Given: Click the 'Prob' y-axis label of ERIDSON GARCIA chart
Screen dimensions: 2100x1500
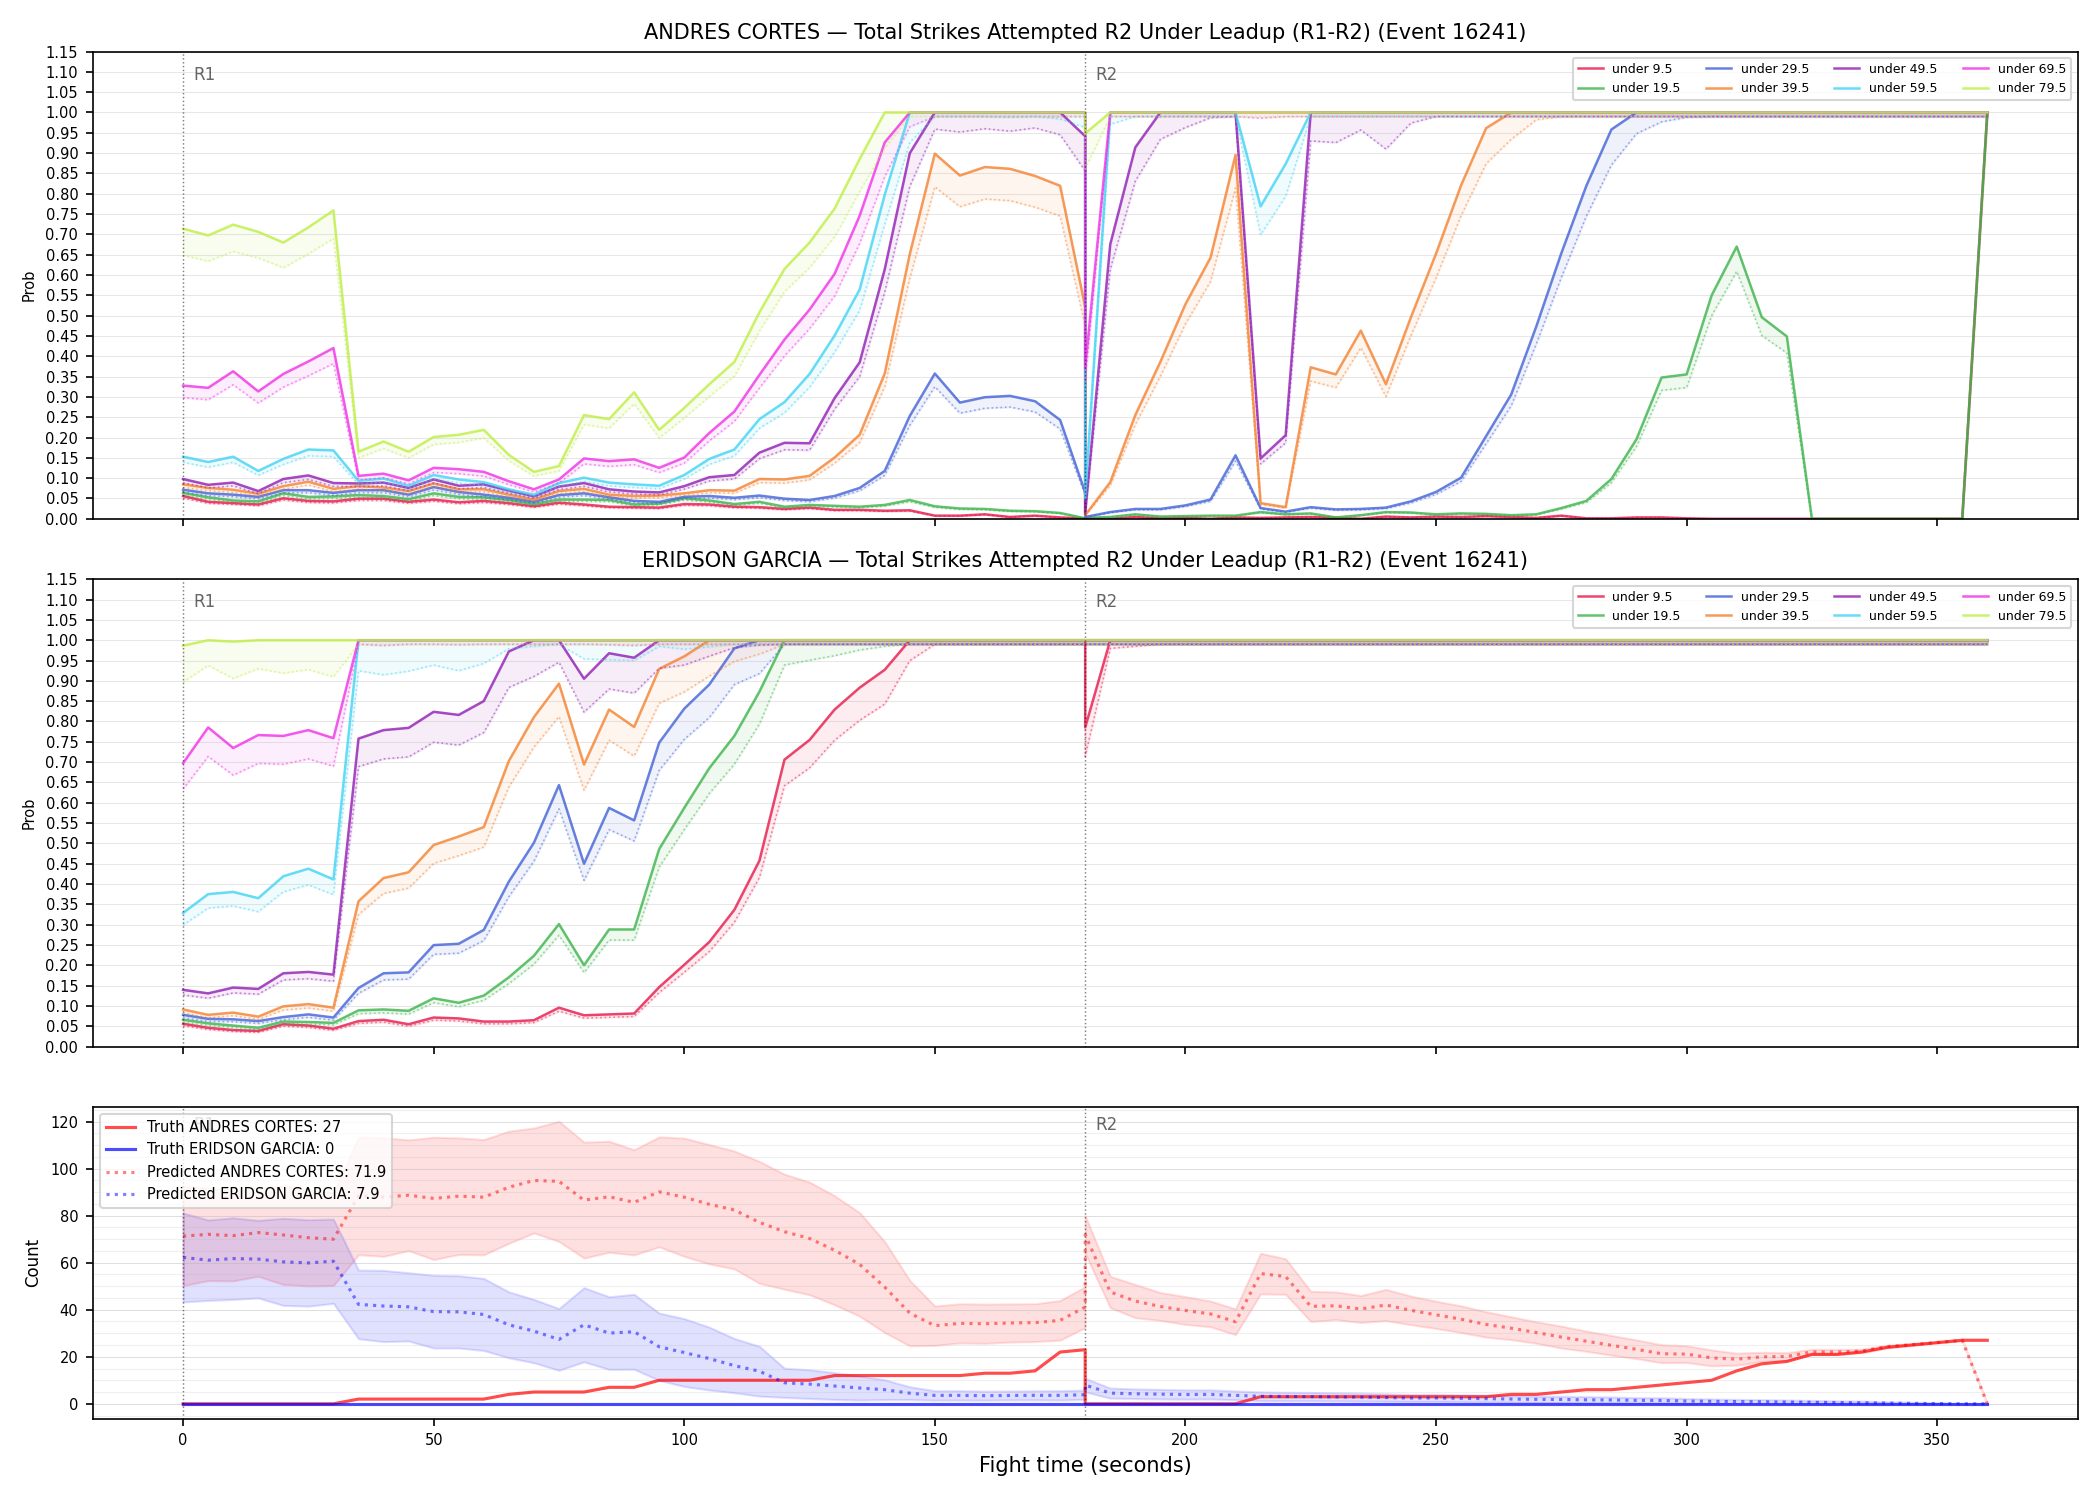Looking at the screenshot, I should [x=29, y=814].
